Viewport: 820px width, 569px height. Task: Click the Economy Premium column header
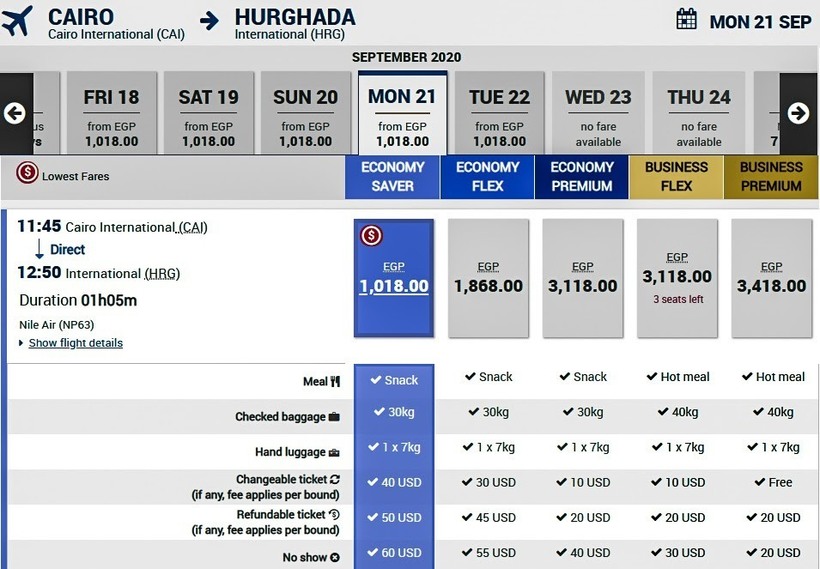click(582, 177)
